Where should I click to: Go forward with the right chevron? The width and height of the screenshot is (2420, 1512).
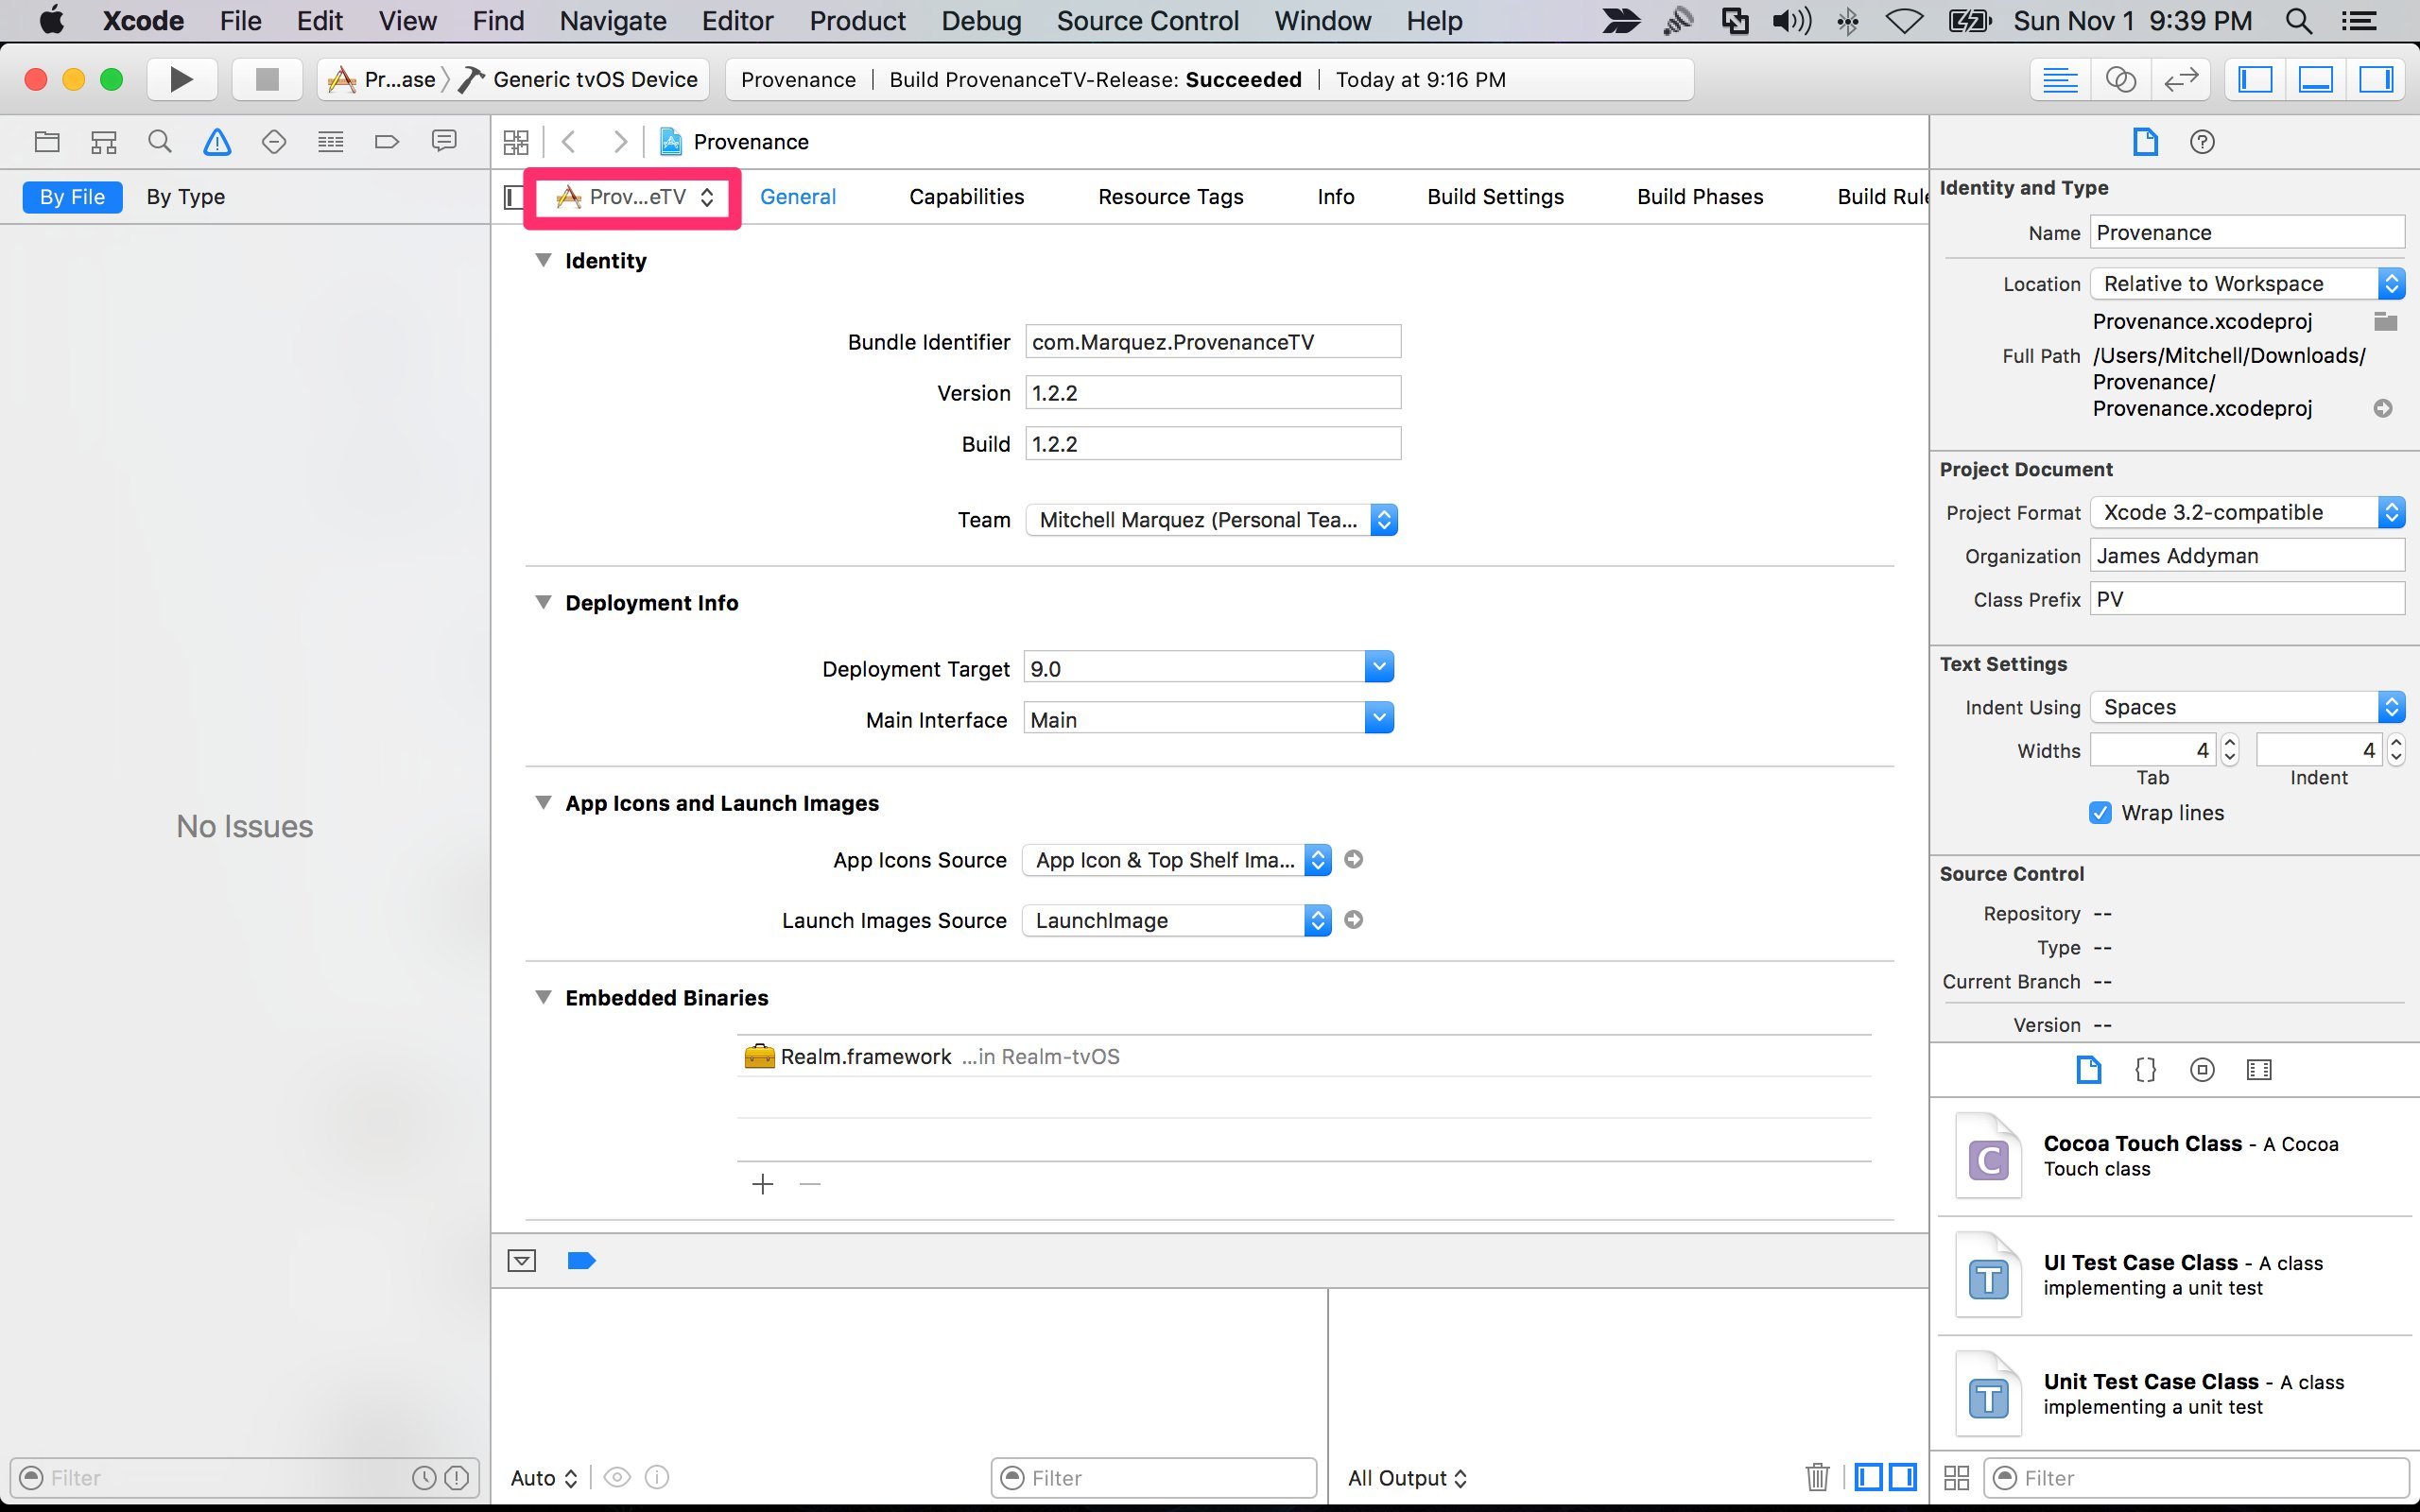tap(620, 142)
